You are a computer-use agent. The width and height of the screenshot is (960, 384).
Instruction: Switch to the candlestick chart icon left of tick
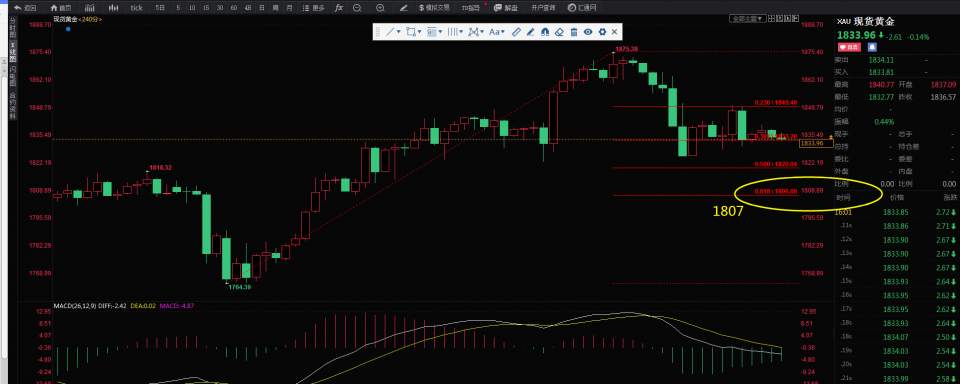coord(113,8)
